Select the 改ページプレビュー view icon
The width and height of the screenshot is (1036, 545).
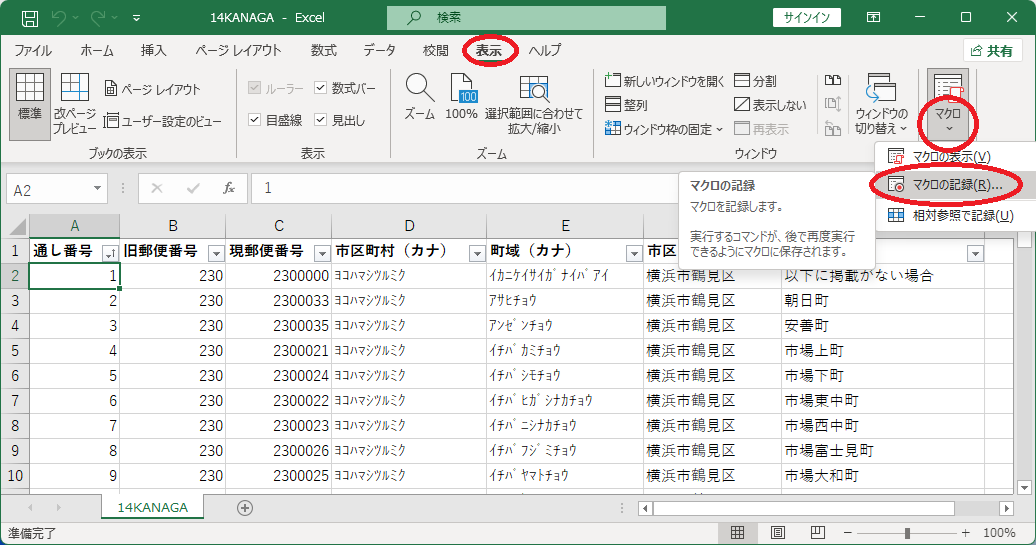75,104
